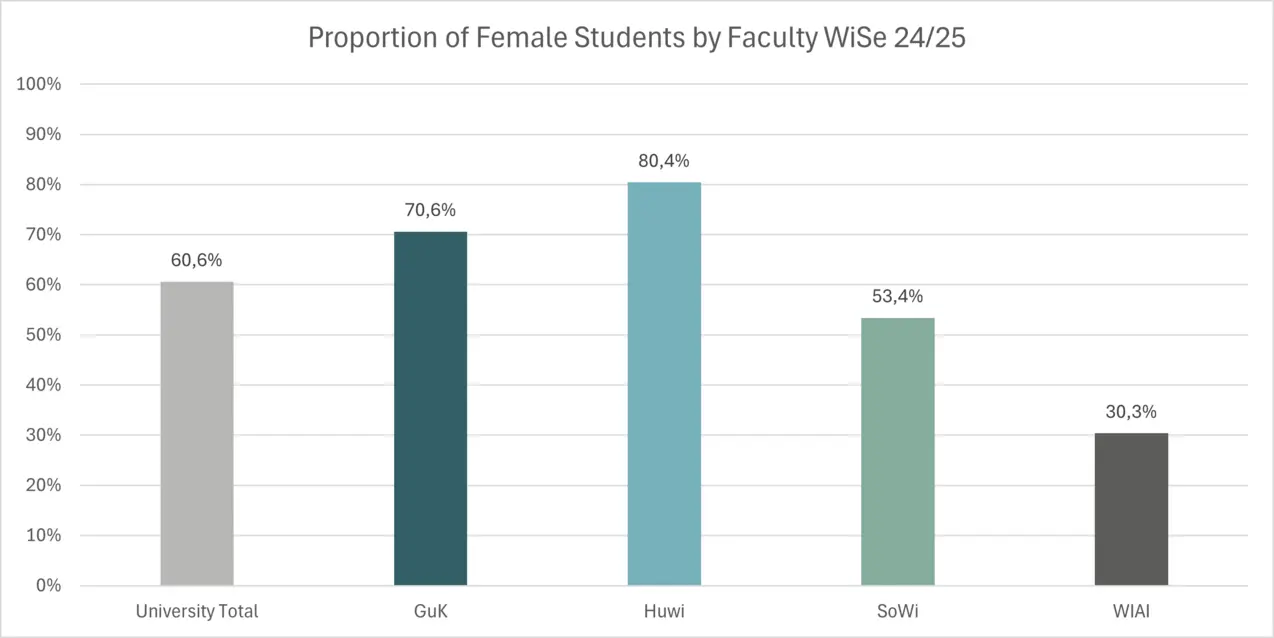Select the 90% axis tick label

pos(44,134)
